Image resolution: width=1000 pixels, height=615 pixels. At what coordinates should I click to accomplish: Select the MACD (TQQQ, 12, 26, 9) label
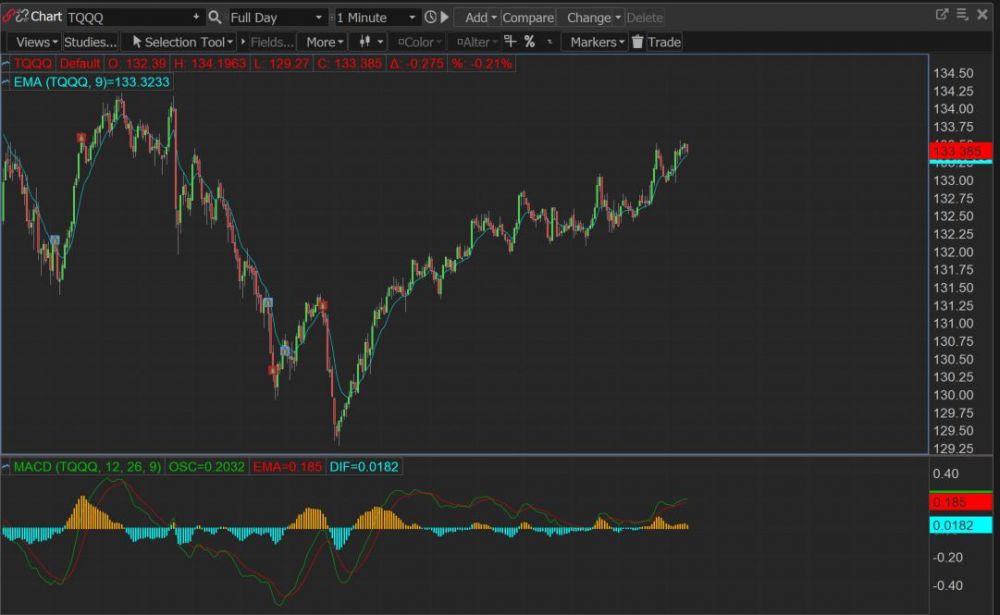[88, 467]
